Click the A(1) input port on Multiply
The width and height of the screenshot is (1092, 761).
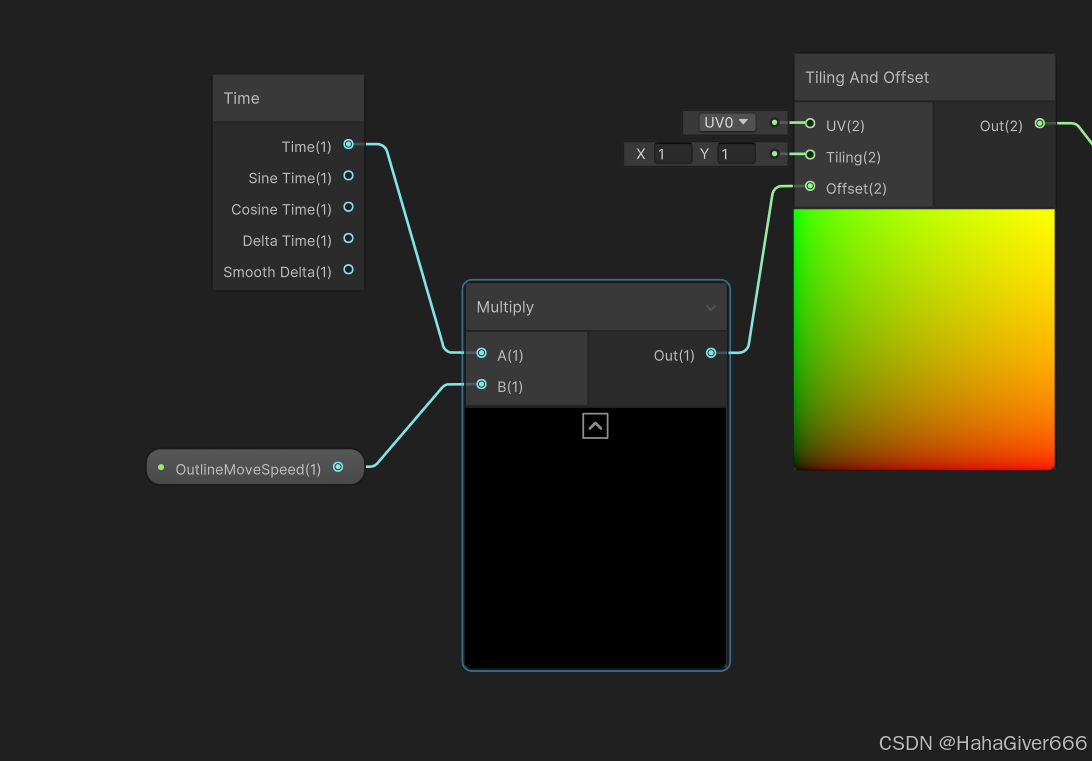click(x=481, y=355)
